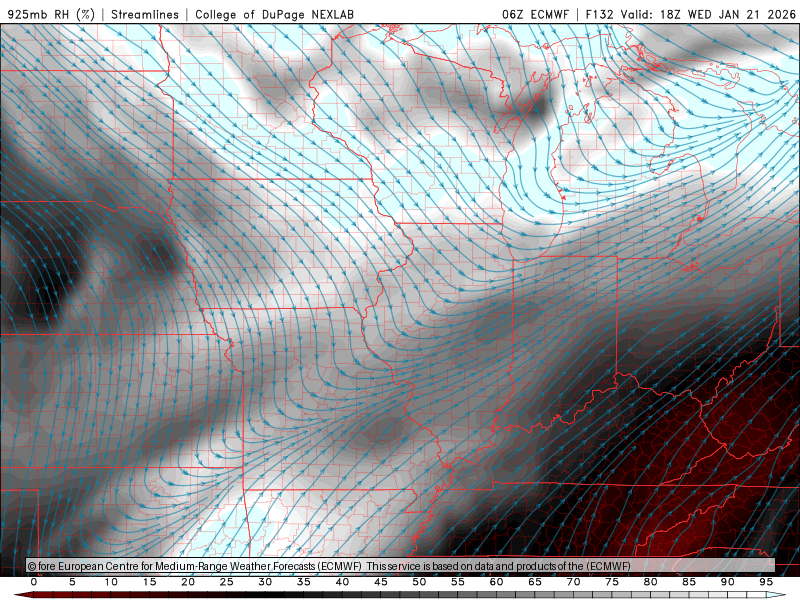Image resolution: width=800 pixels, height=600 pixels.
Task: Click the colorbar value "80"
Action: (x=651, y=582)
